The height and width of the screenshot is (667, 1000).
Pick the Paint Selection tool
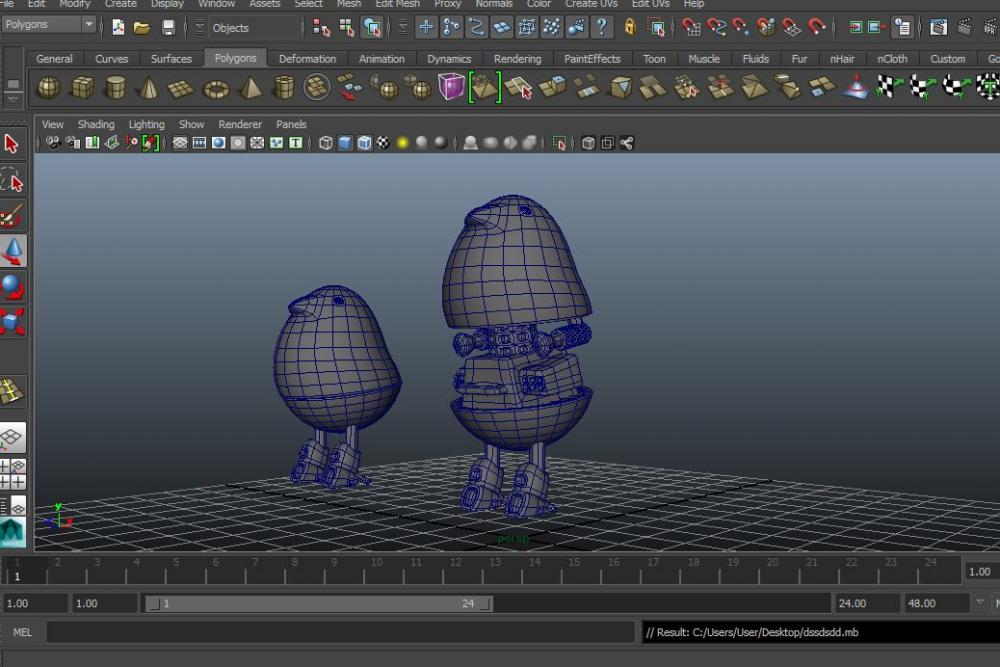coord(12,216)
